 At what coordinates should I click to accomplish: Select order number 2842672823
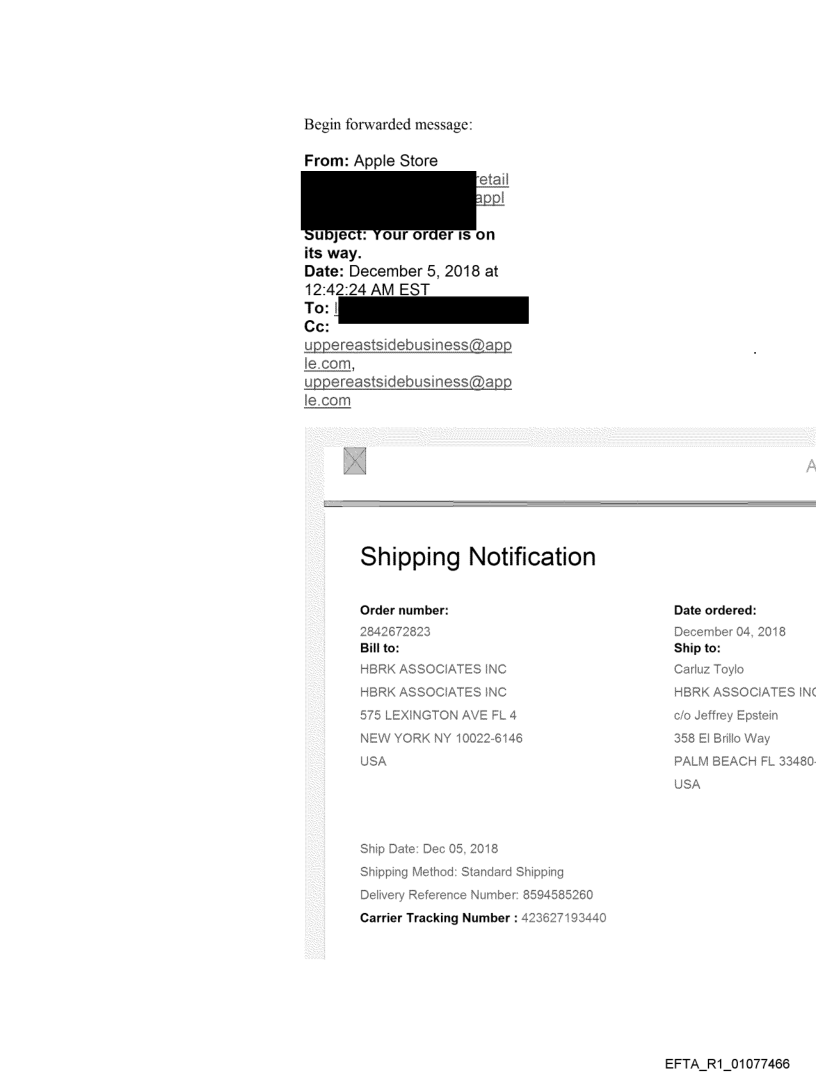[x=395, y=631]
